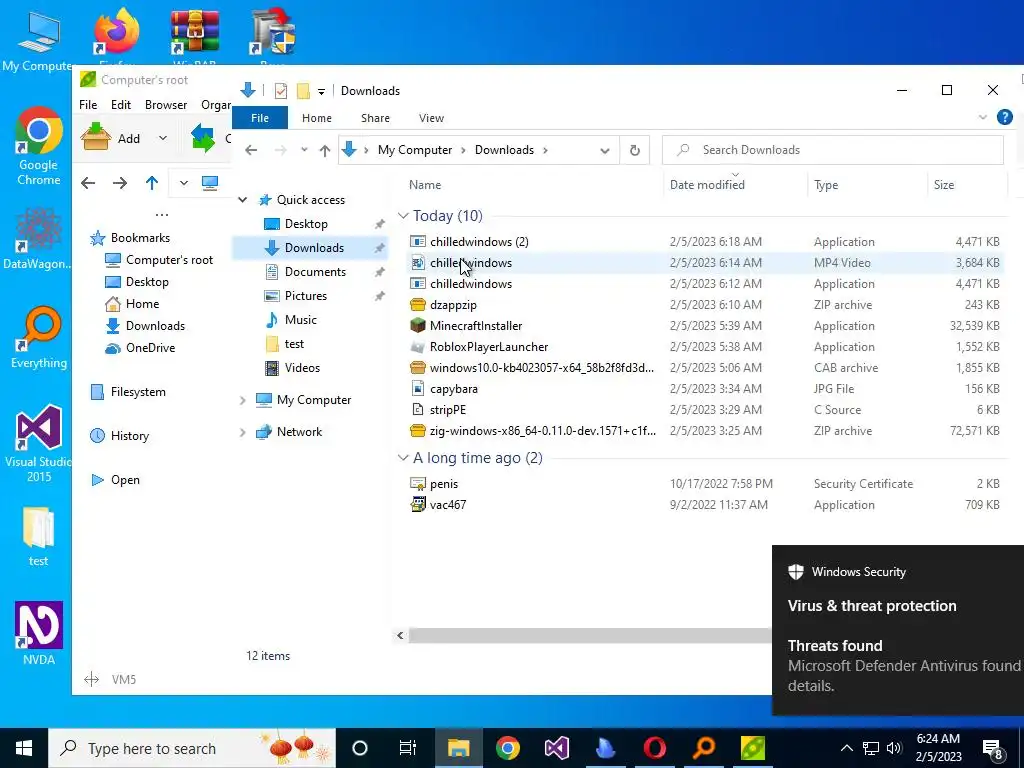The image size is (1024, 768).
Task: Expand Network in navigation pane
Action: point(242,432)
